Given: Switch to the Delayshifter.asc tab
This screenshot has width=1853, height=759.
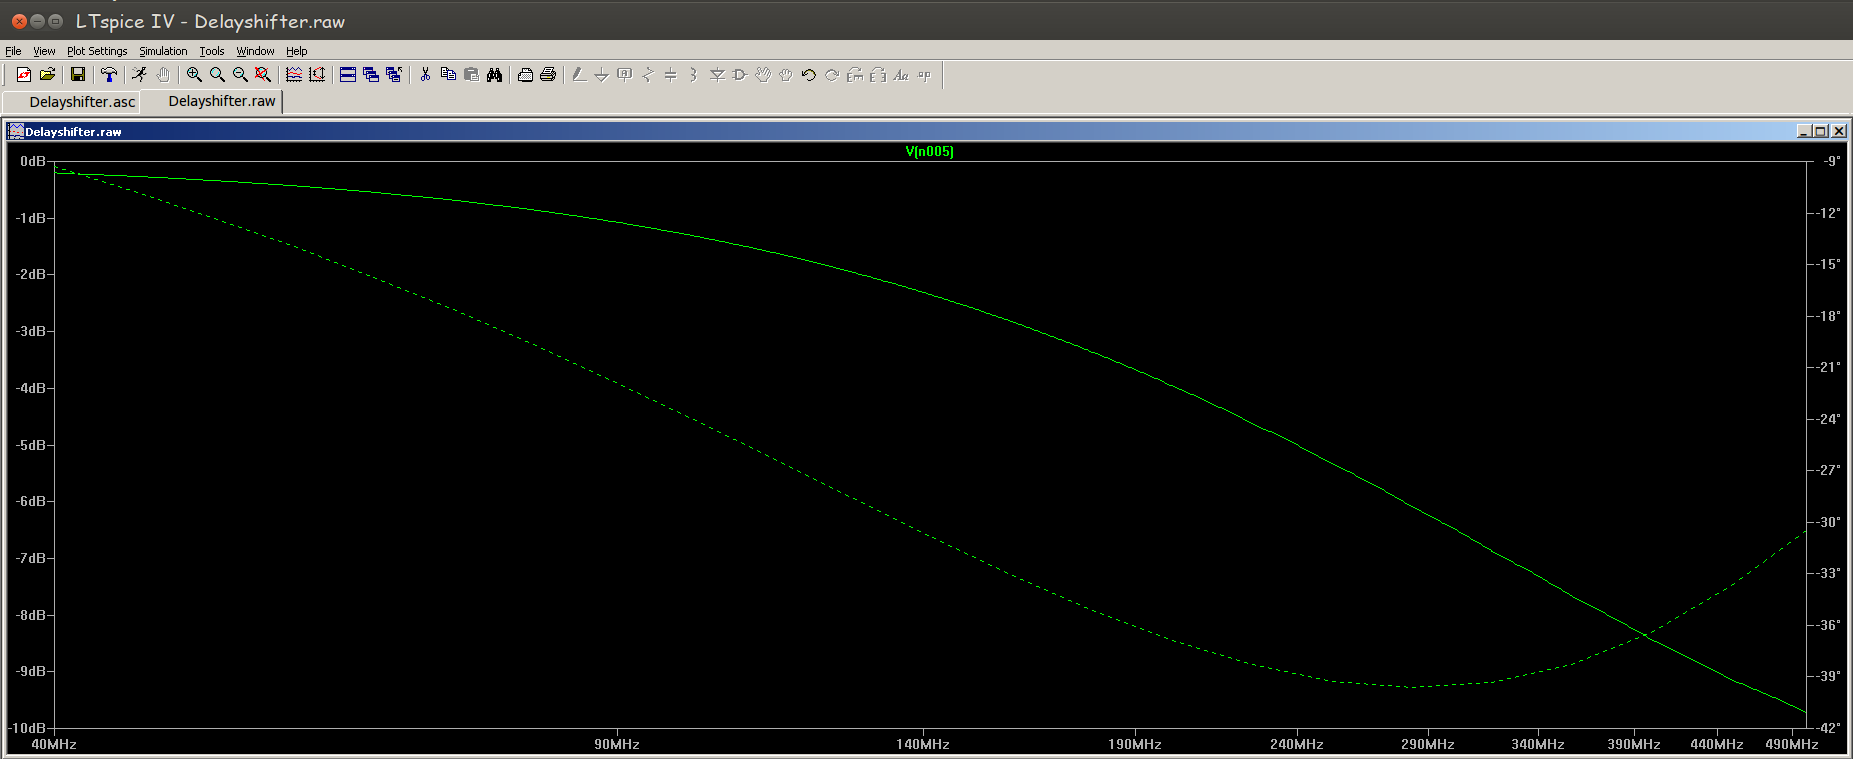Looking at the screenshot, I should [x=82, y=102].
